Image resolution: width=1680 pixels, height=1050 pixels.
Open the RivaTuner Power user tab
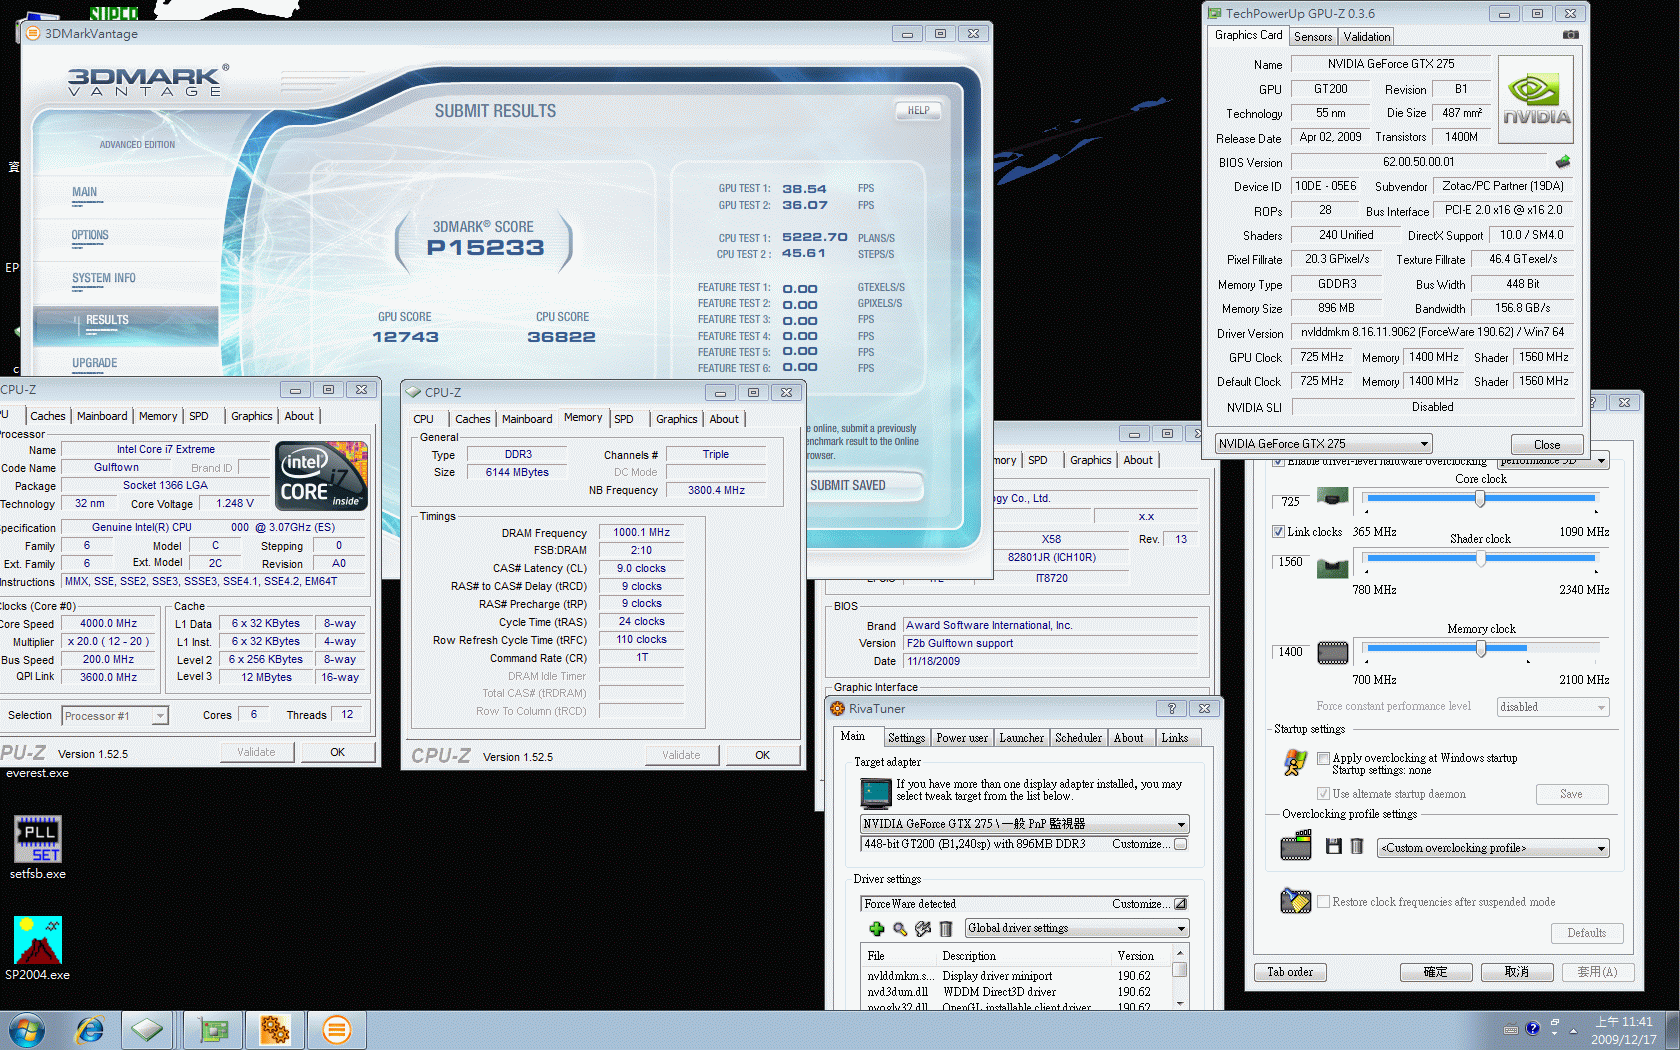(x=961, y=738)
